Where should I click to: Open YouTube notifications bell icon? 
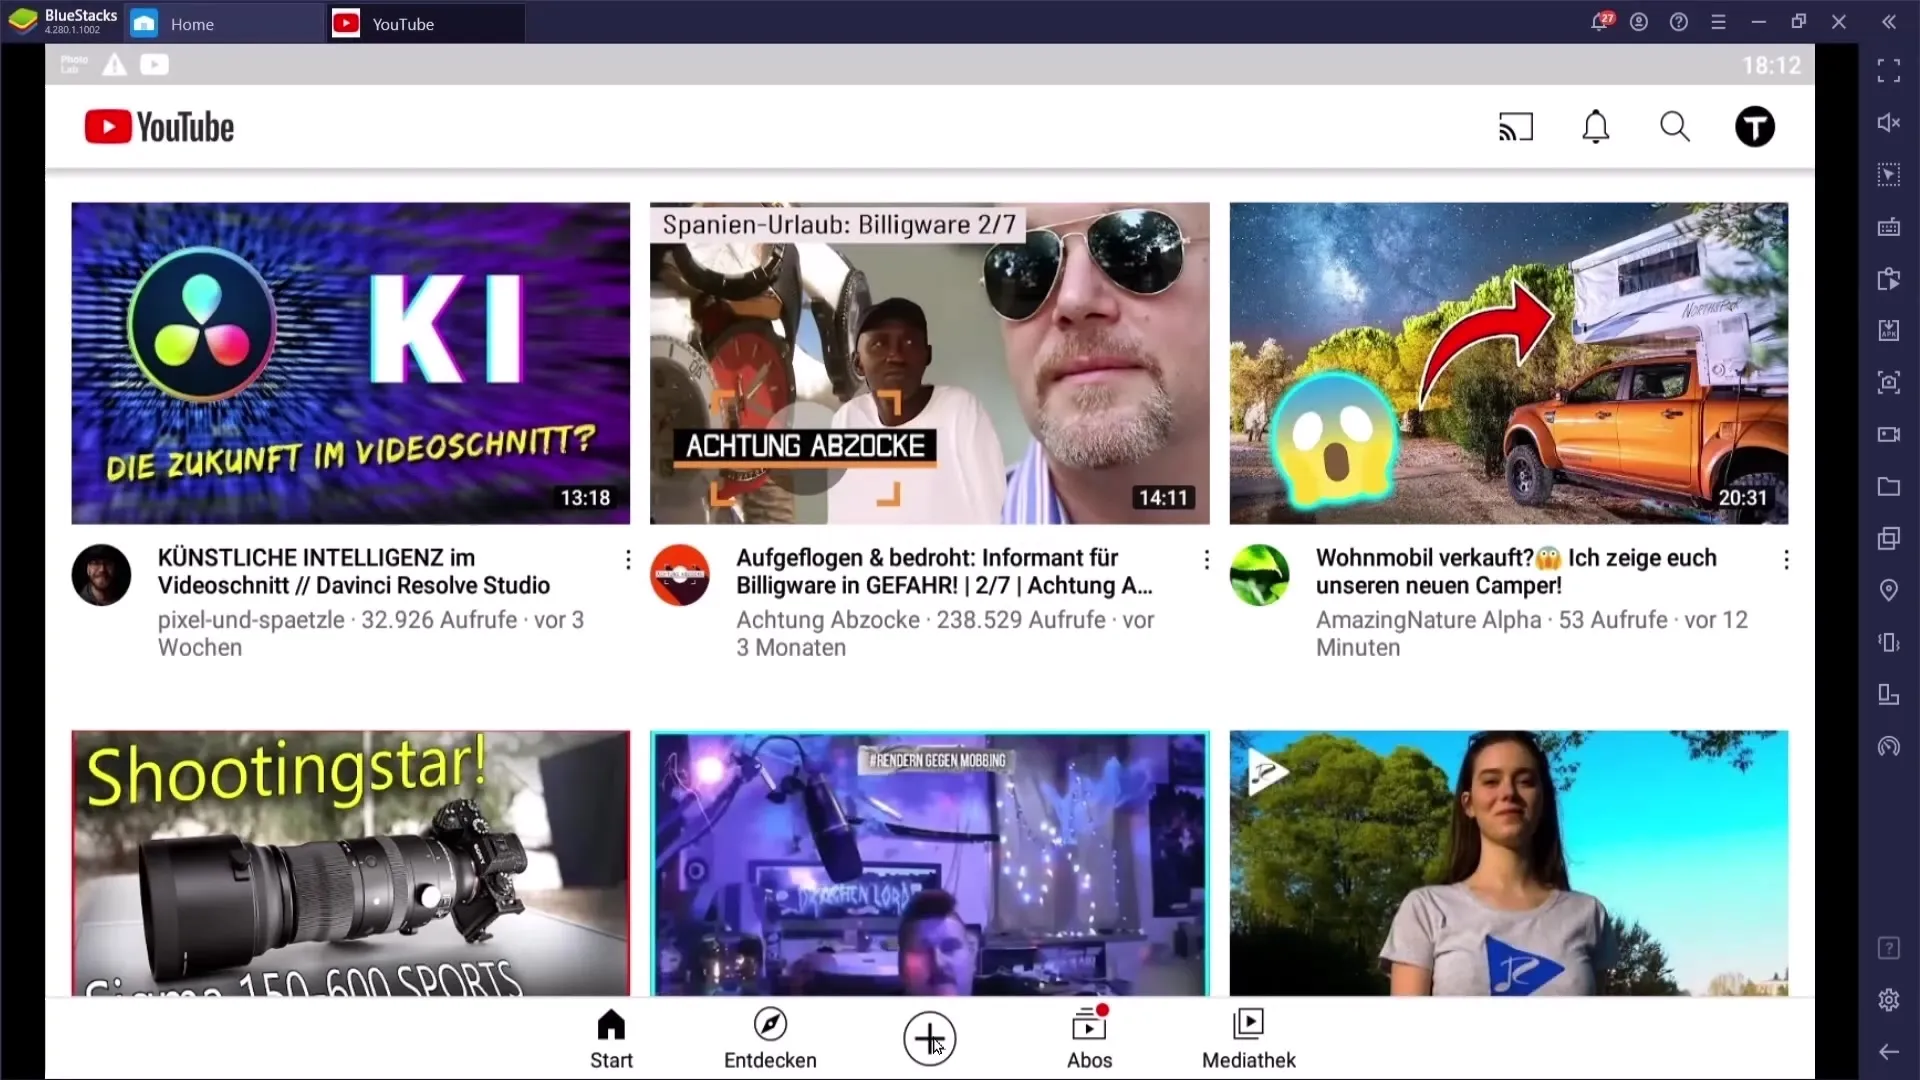click(1596, 127)
